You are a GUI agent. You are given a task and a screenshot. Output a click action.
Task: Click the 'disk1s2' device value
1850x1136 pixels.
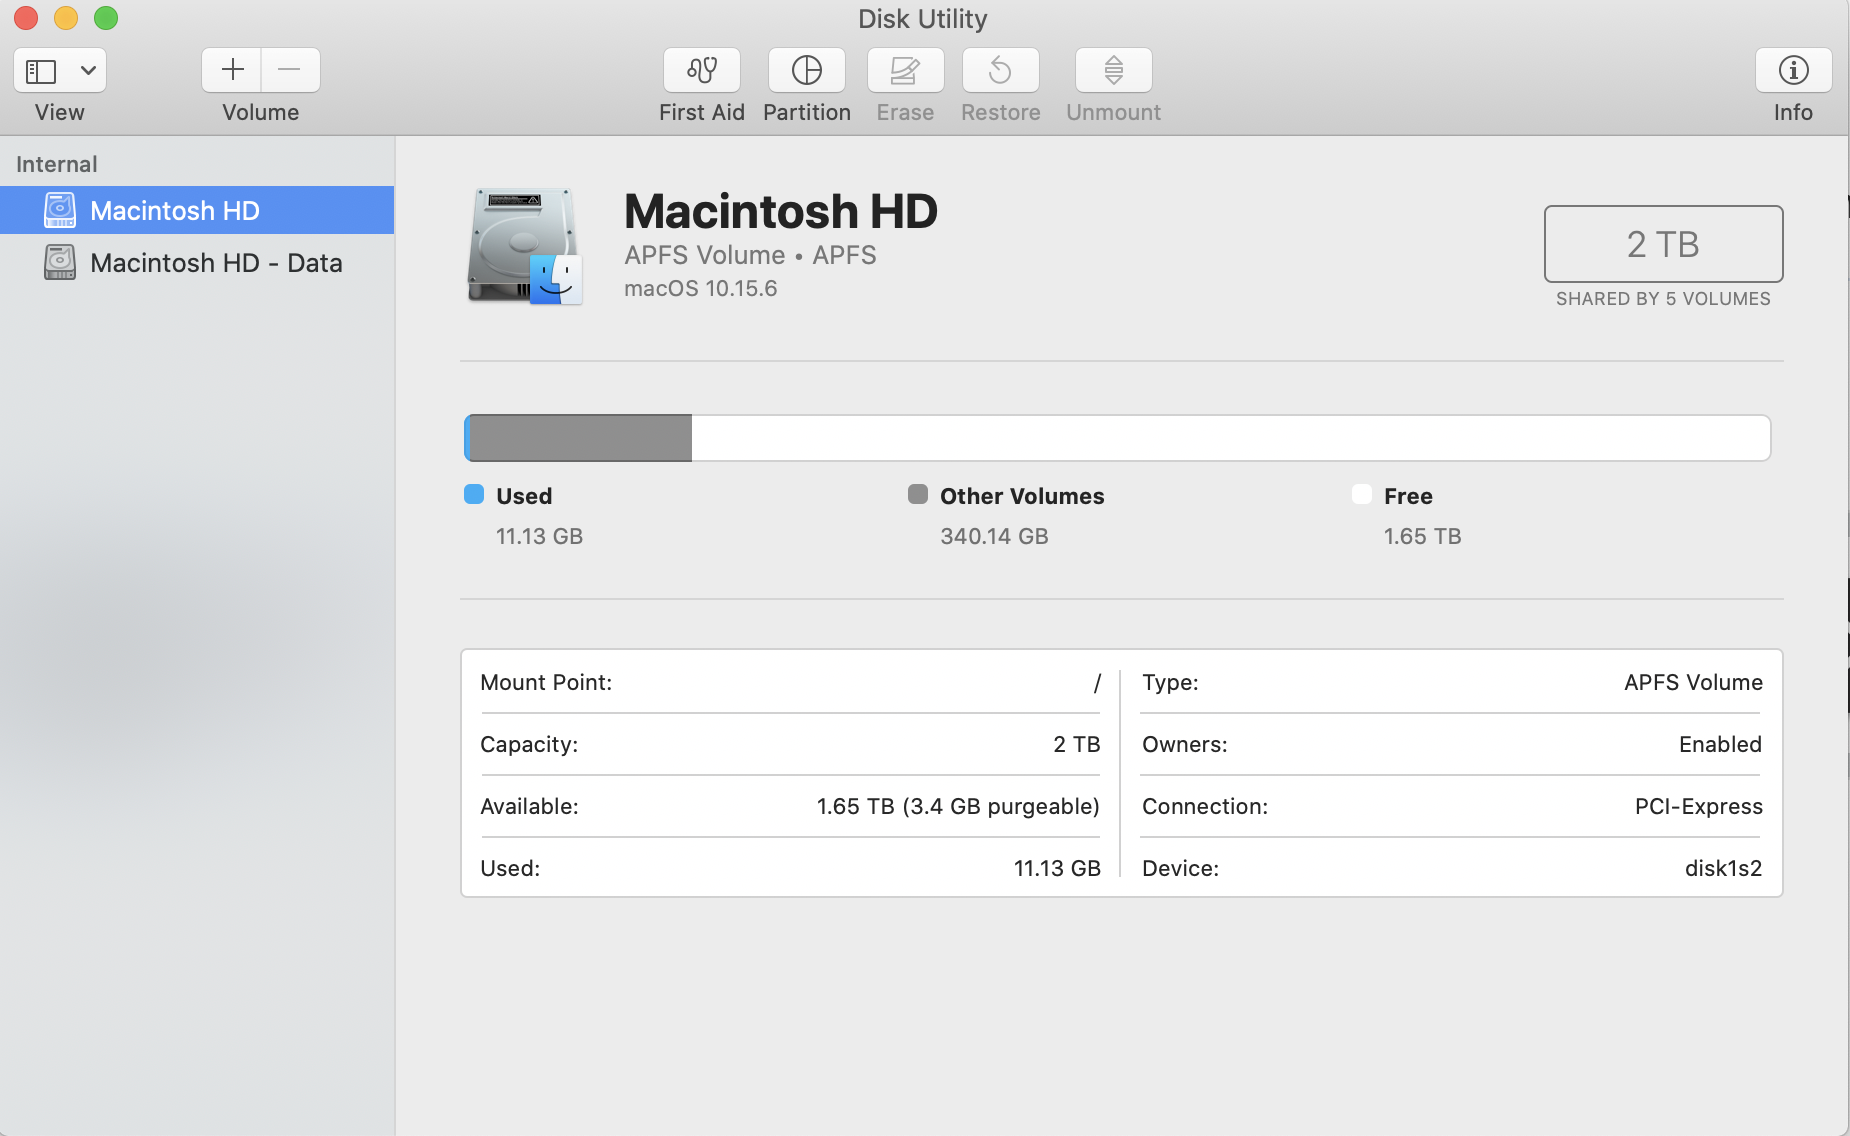point(1723,868)
